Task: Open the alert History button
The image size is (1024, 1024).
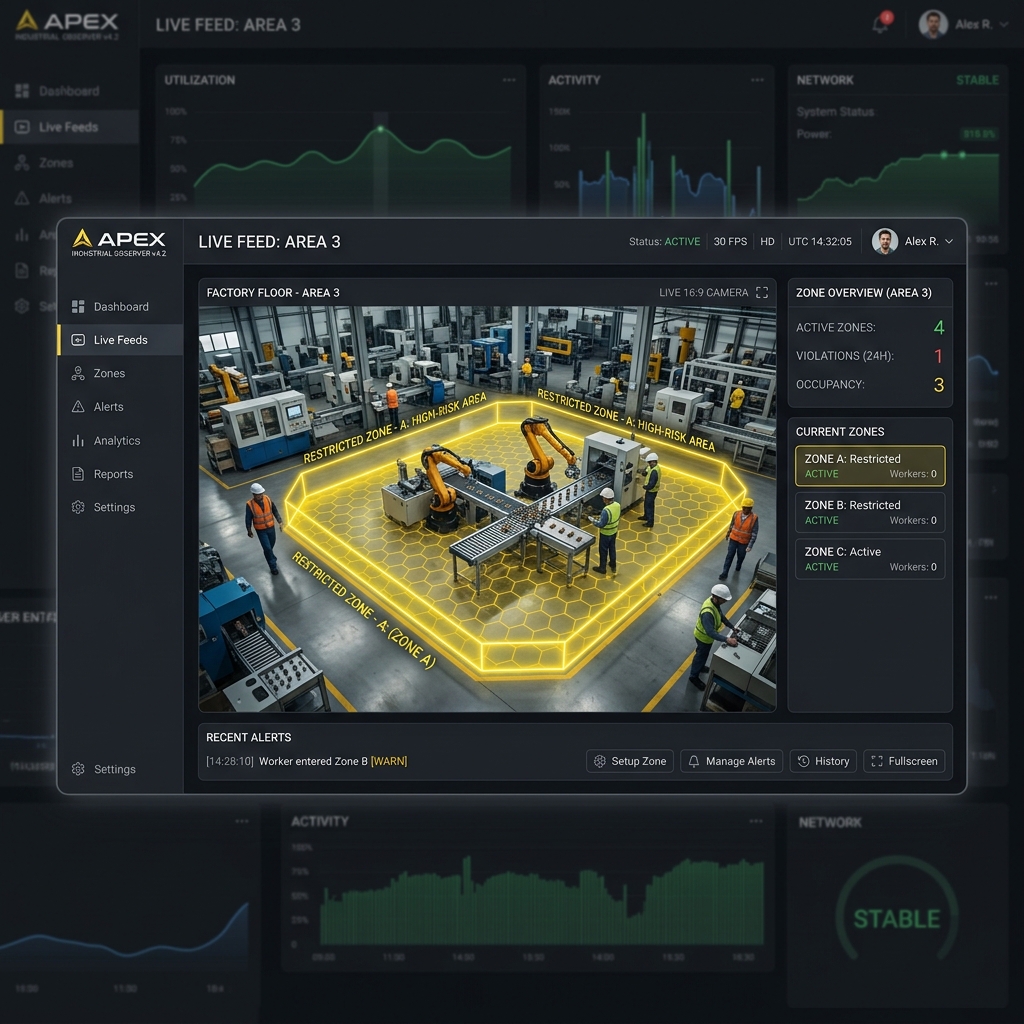Action: click(824, 761)
